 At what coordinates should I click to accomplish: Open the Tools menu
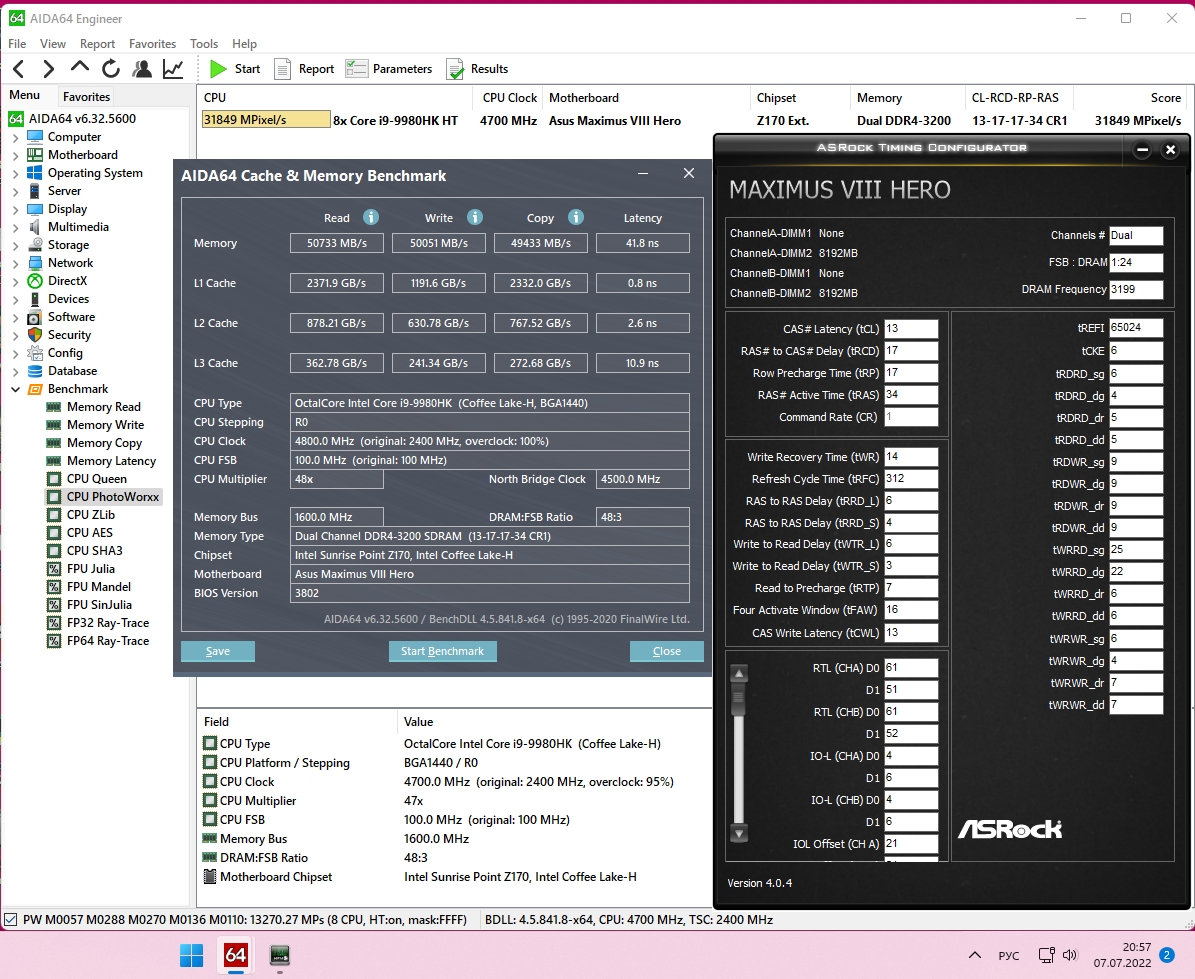[203, 43]
